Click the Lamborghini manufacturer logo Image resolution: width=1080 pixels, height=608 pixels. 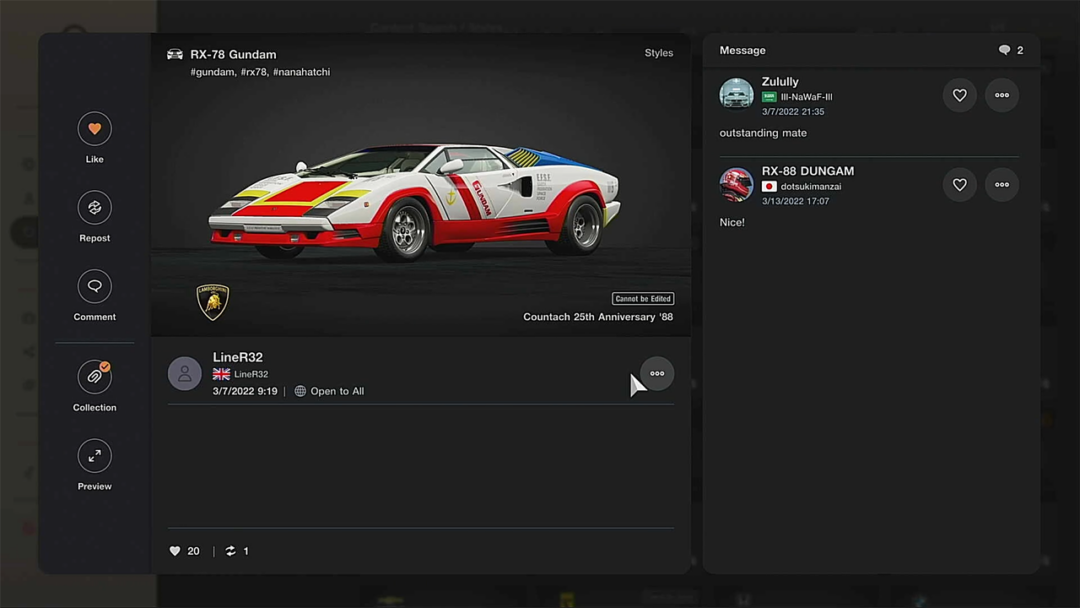(x=213, y=301)
